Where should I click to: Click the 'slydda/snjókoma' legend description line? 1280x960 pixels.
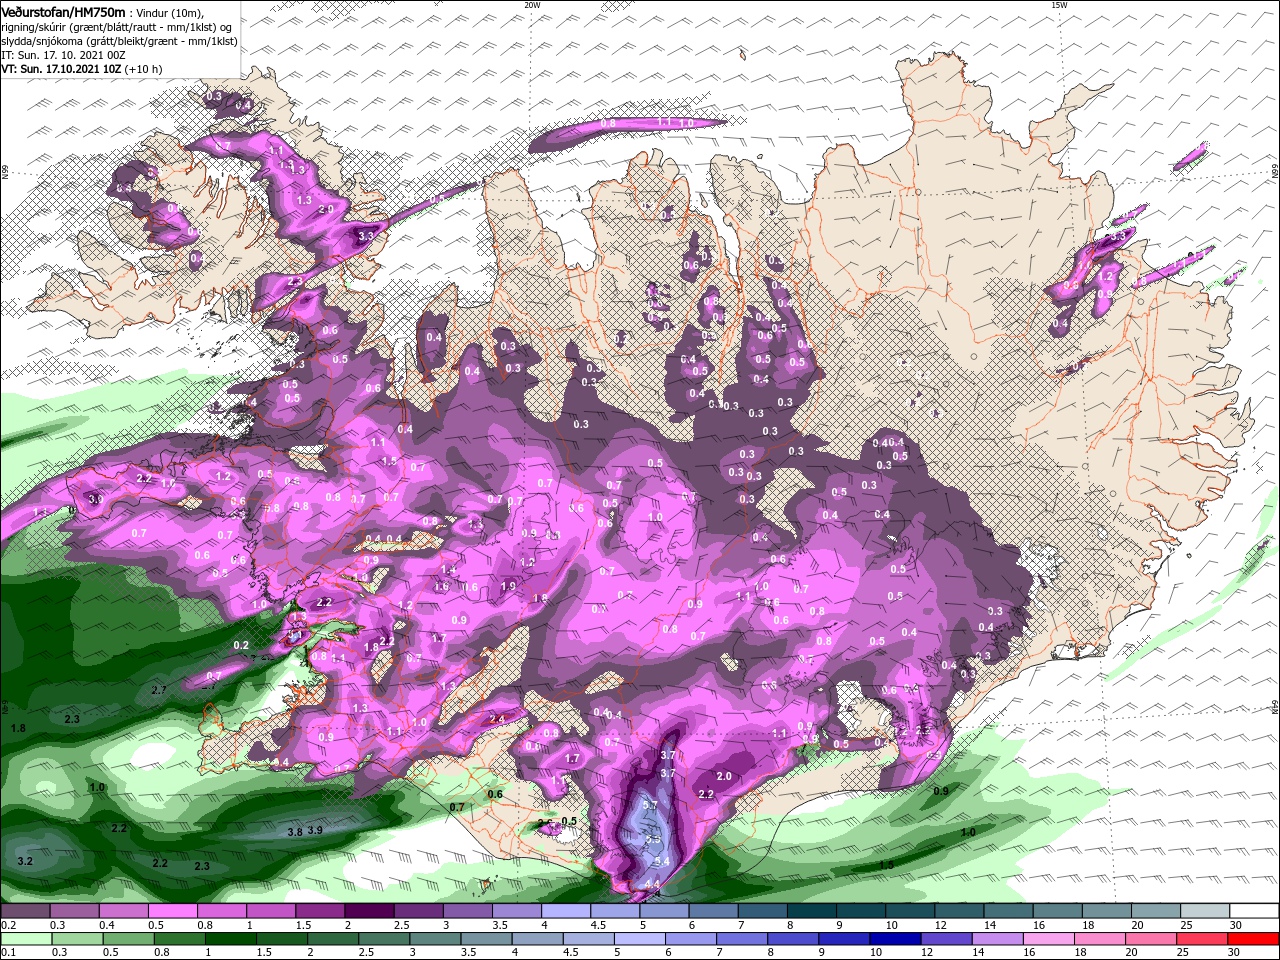click(119, 41)
